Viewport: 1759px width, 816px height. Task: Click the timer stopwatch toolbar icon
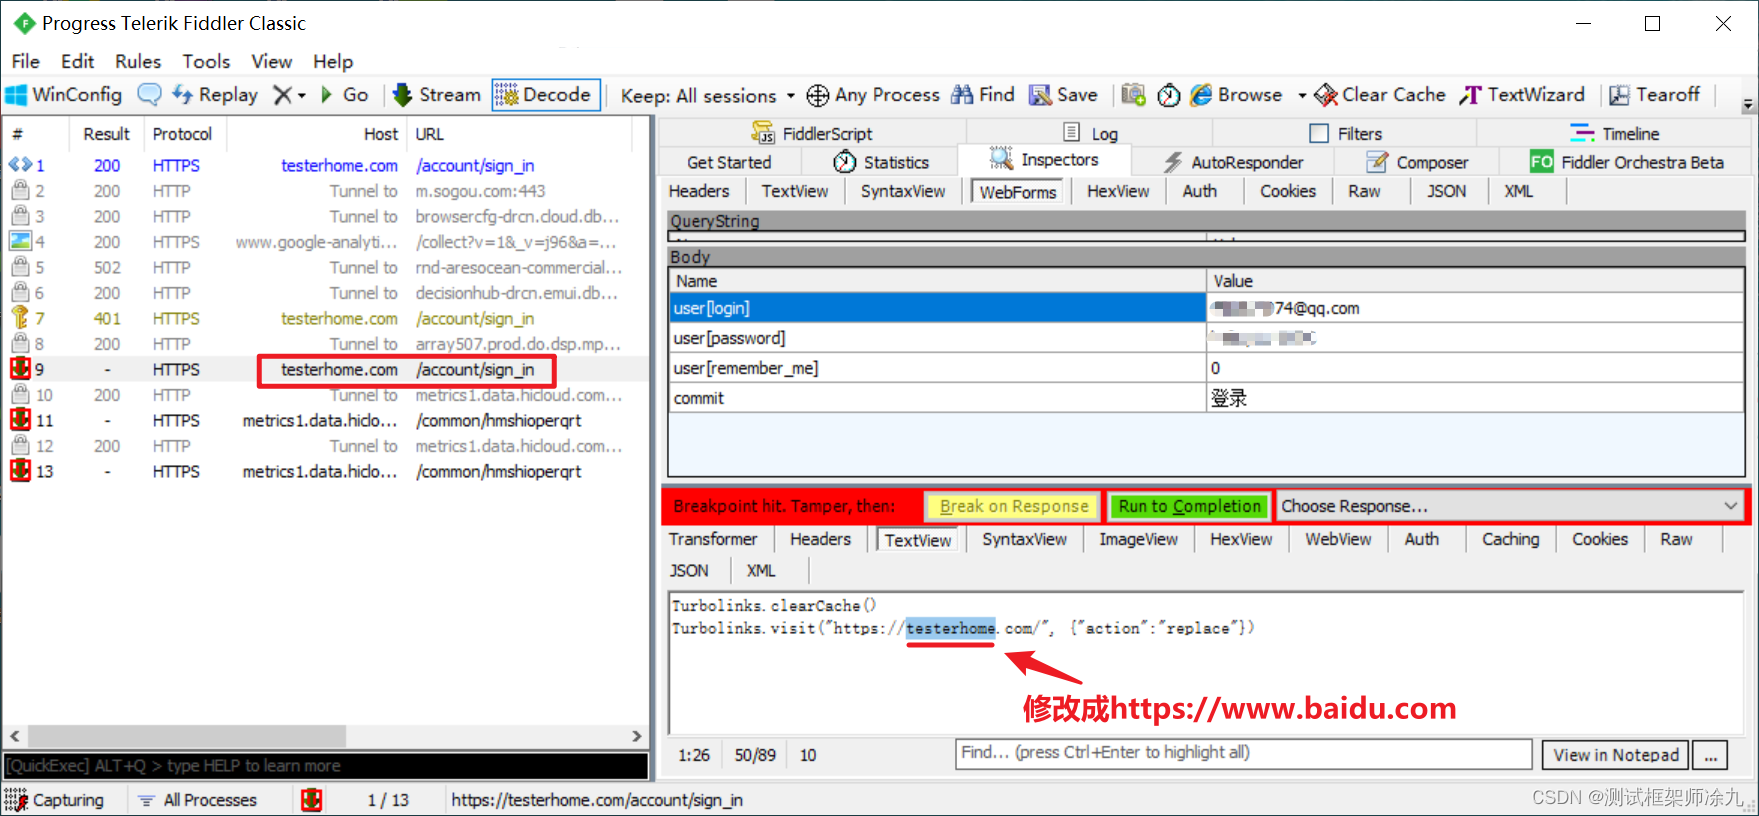coord(1168,95)
